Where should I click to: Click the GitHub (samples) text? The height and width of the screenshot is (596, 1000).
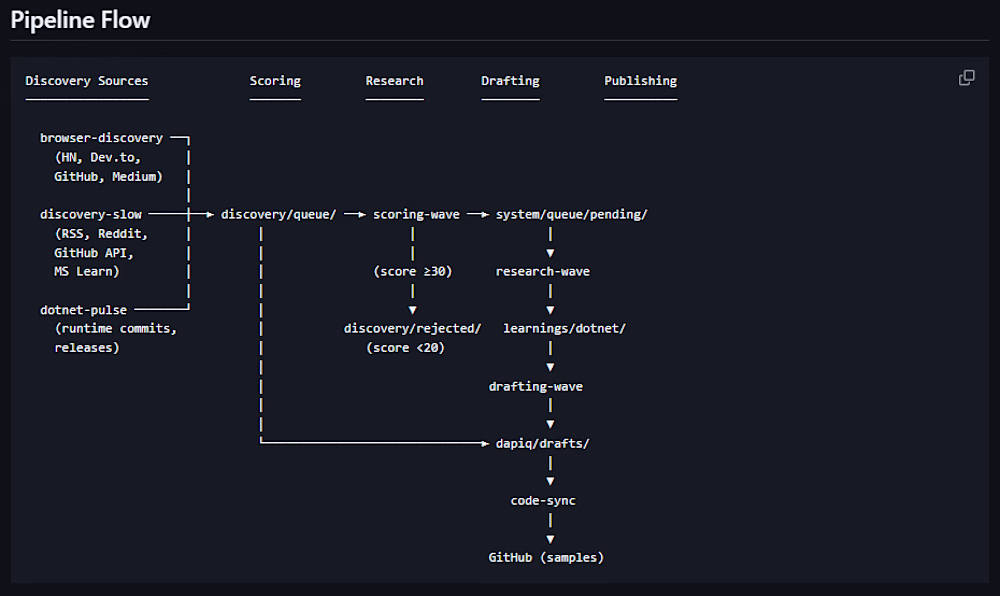coord(546,557)
